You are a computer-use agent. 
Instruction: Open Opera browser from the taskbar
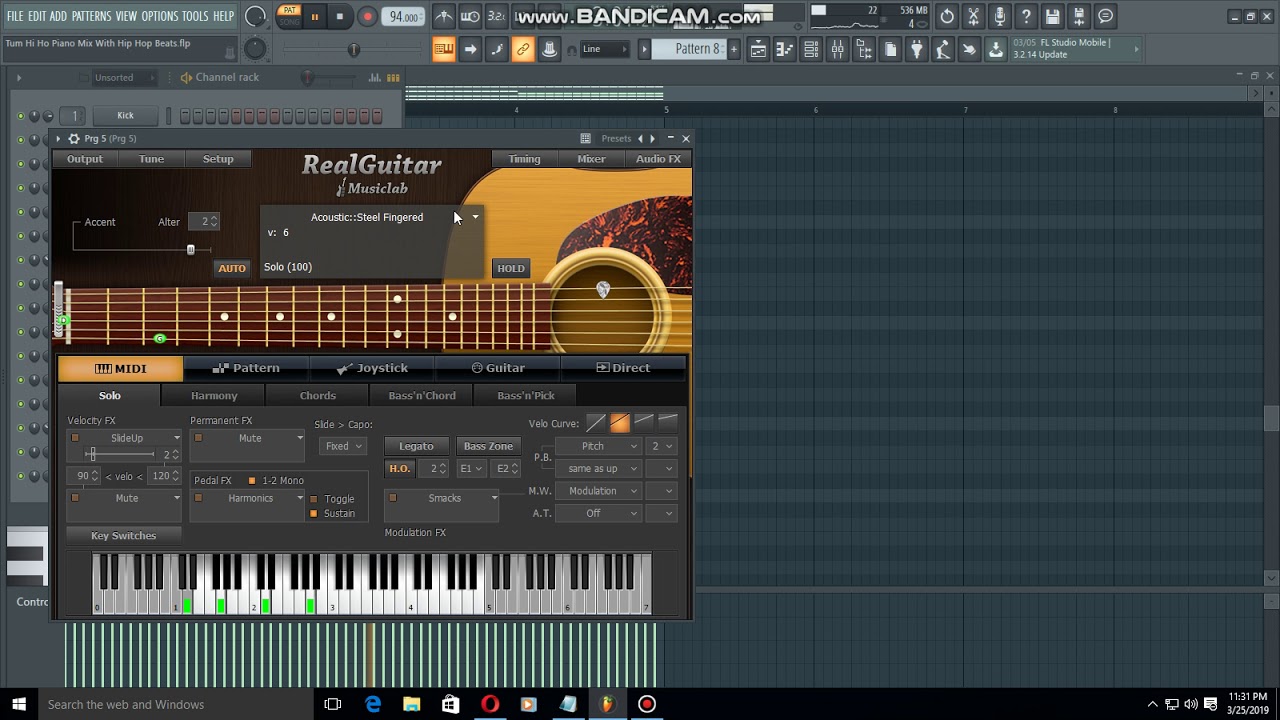click(490, 704)
